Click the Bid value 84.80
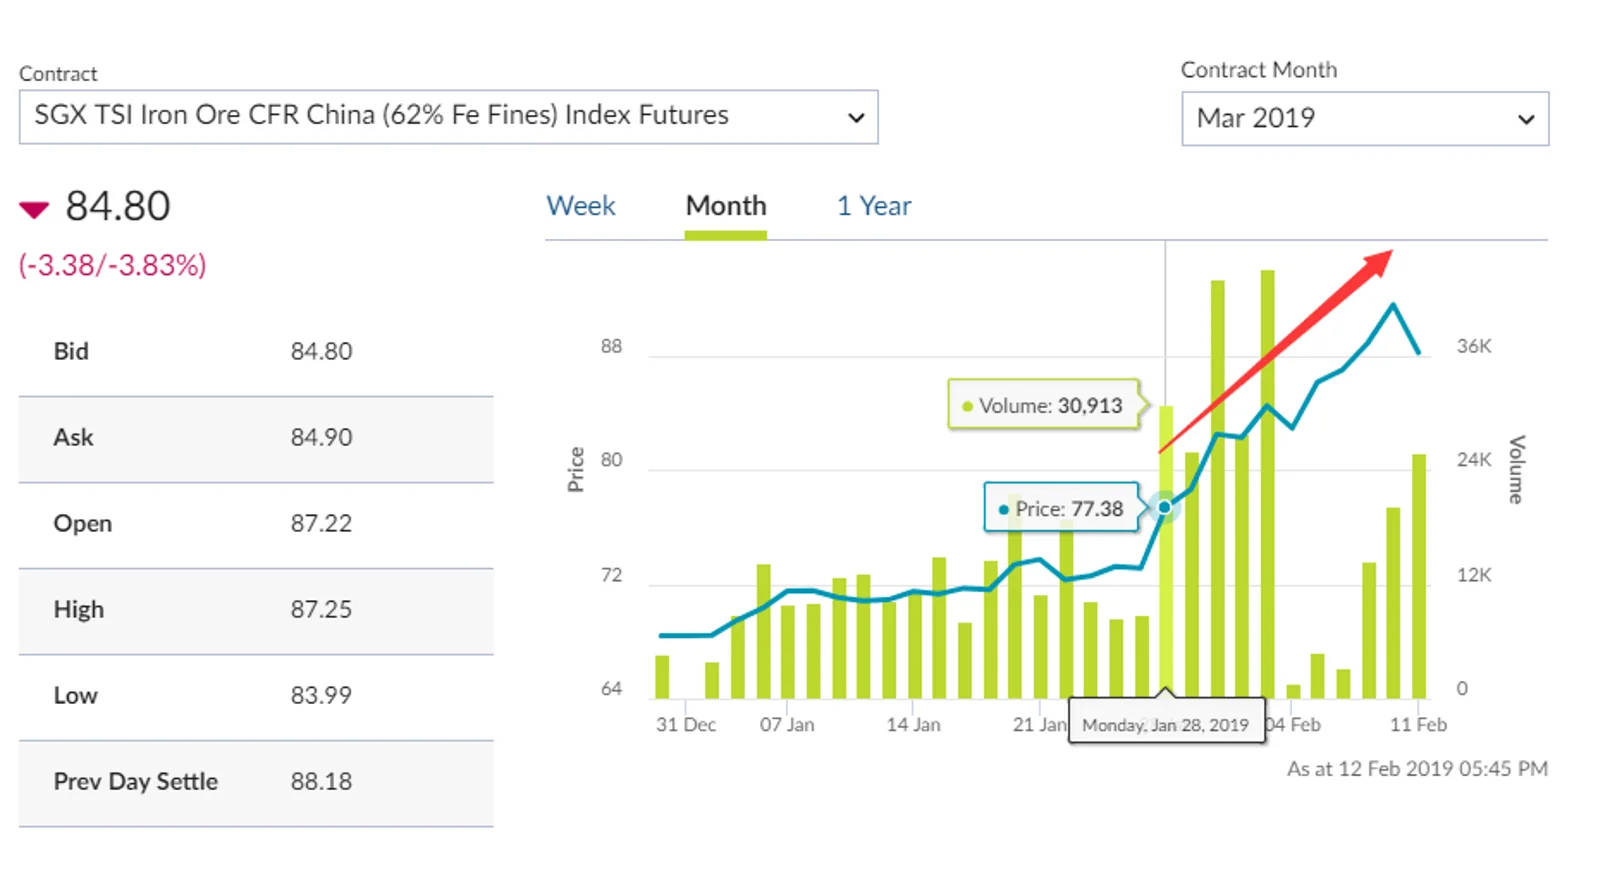The width and height of the screenshot is (1598, 874). pos(321,351)
